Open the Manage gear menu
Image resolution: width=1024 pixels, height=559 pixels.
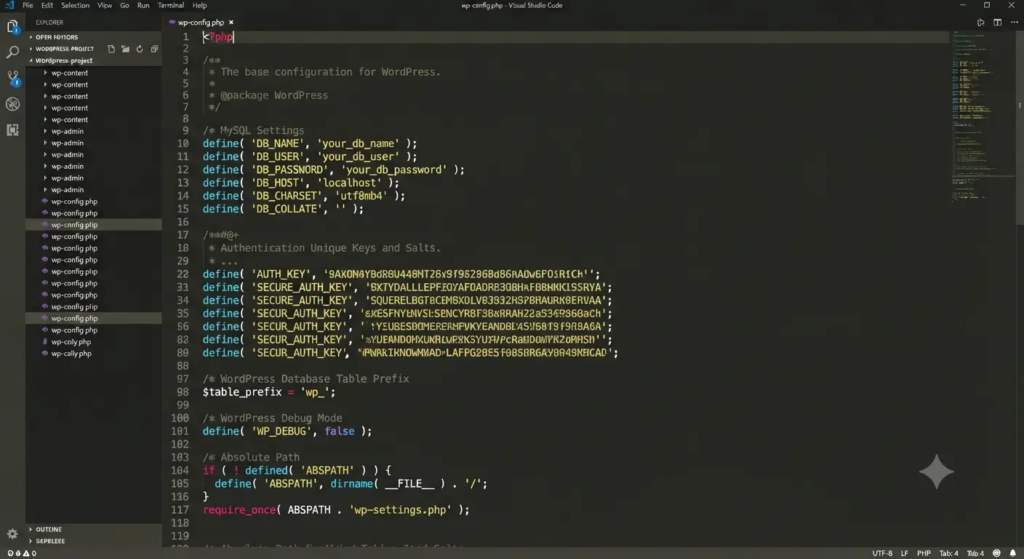[x=12, y=534]
